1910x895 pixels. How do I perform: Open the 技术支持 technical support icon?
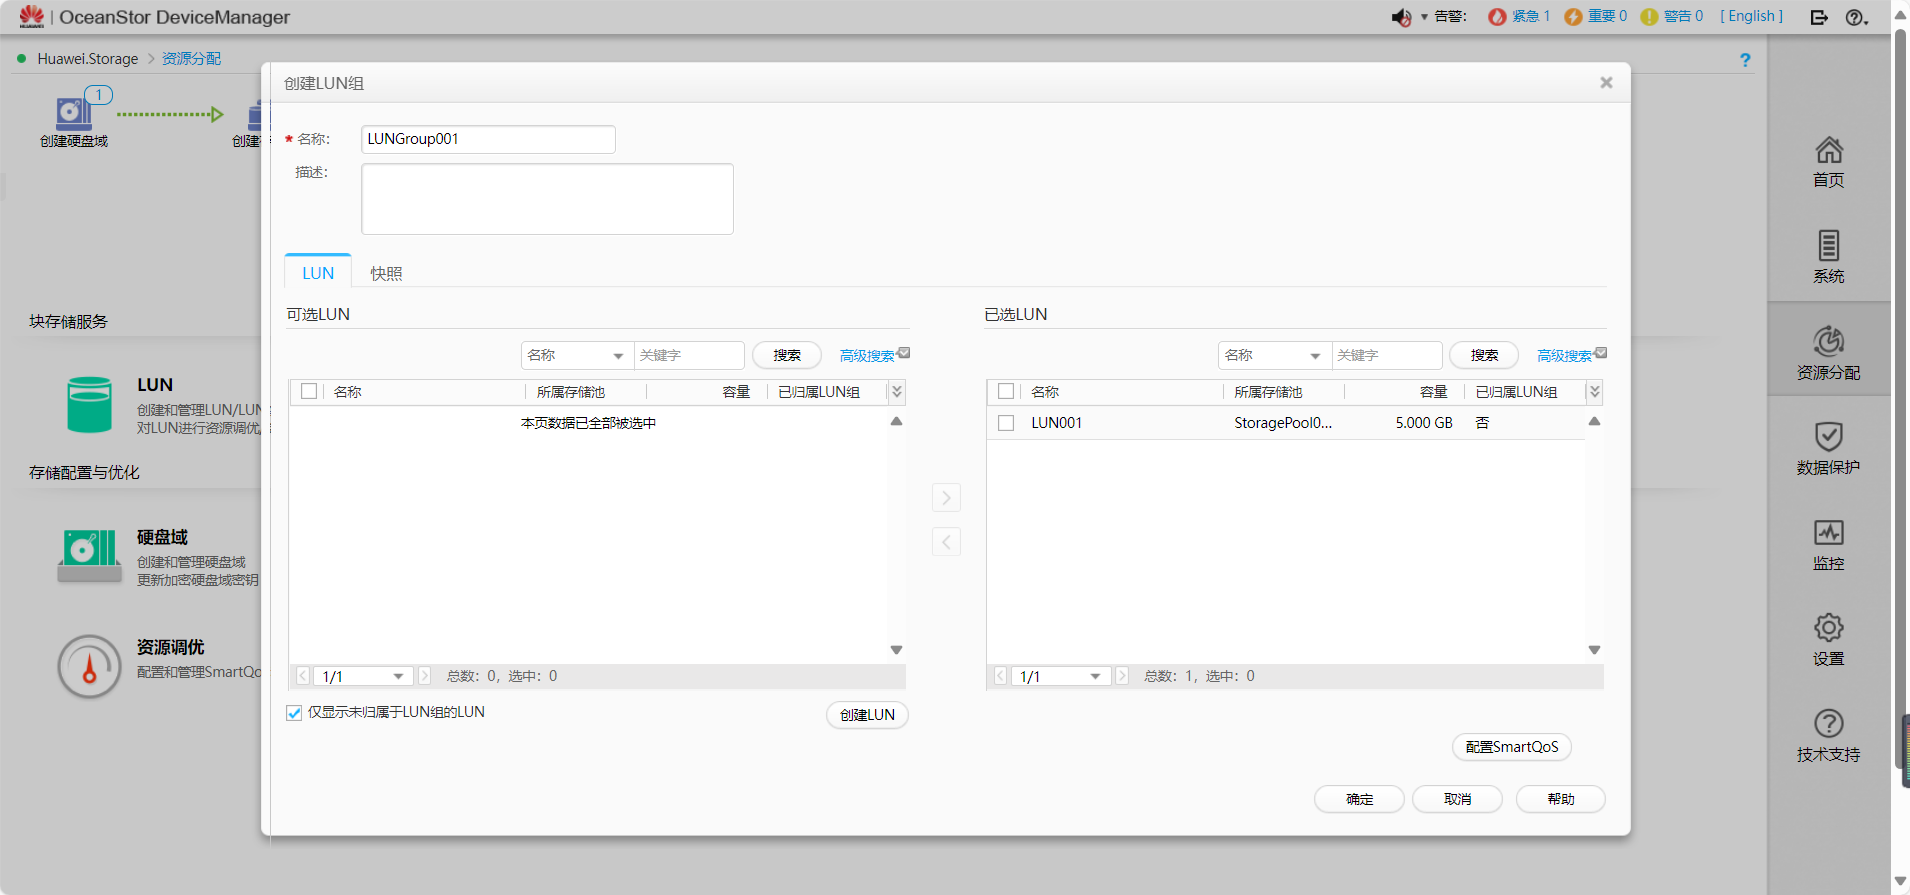pos(1828,725)
